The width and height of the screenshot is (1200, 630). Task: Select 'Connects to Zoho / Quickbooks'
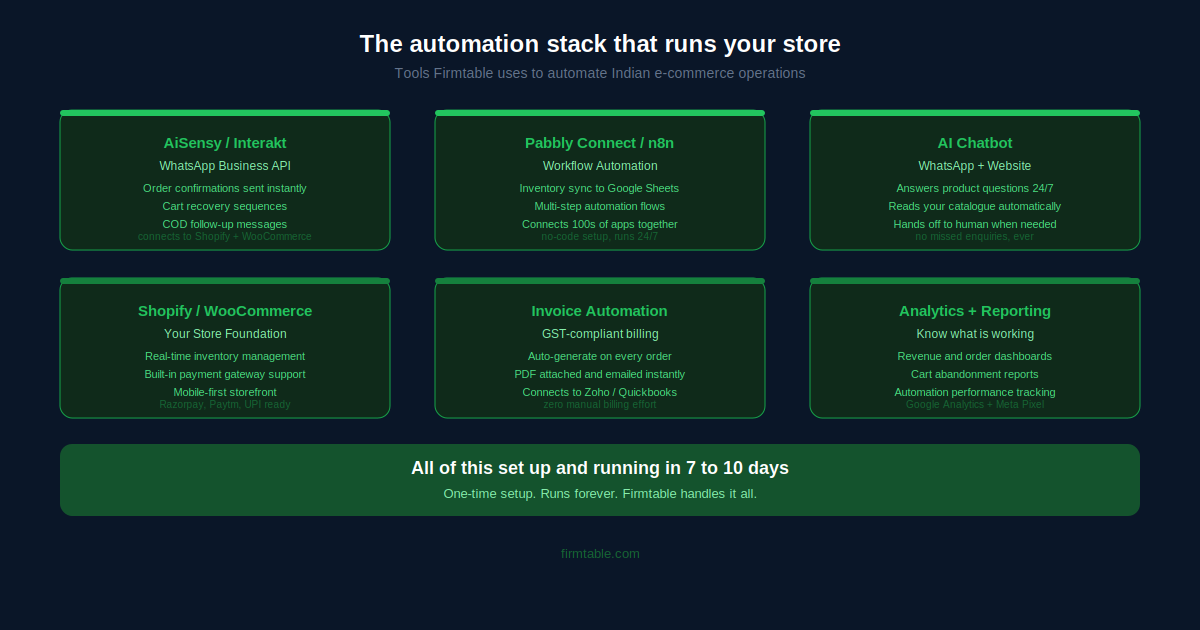[600, 392]
